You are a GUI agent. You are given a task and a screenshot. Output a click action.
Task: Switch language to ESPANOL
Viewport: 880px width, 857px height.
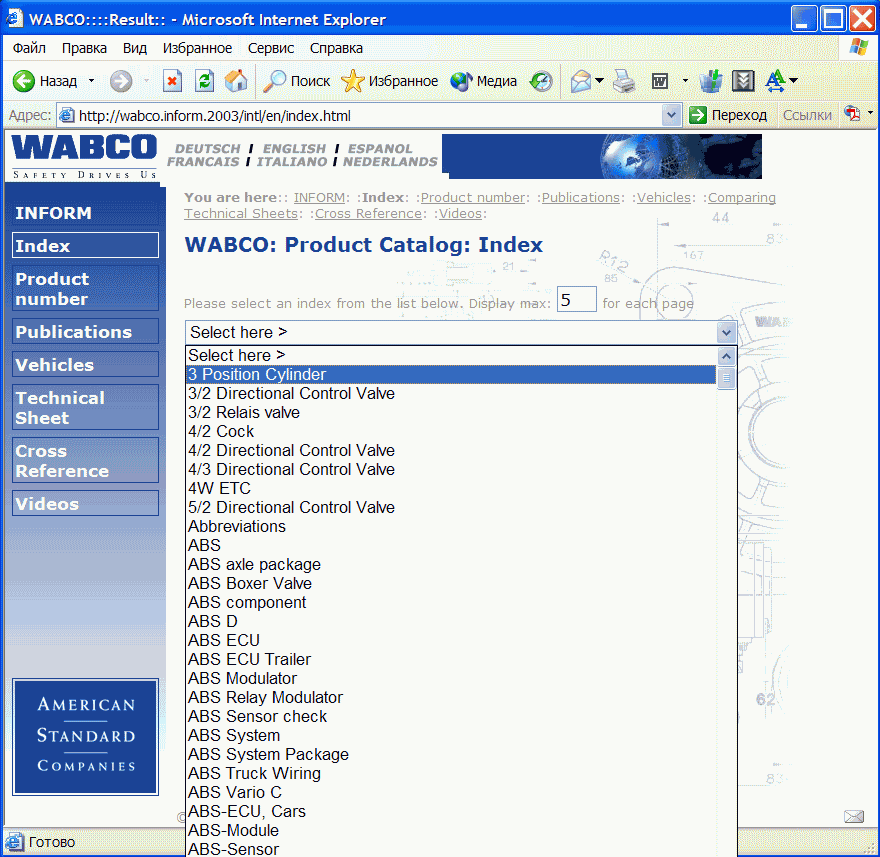[379, 148]
